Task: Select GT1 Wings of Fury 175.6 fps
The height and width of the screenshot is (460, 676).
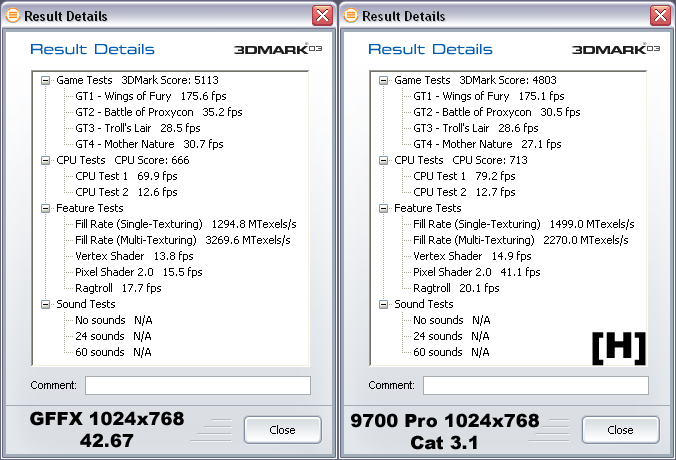Action: pos(151,96)
